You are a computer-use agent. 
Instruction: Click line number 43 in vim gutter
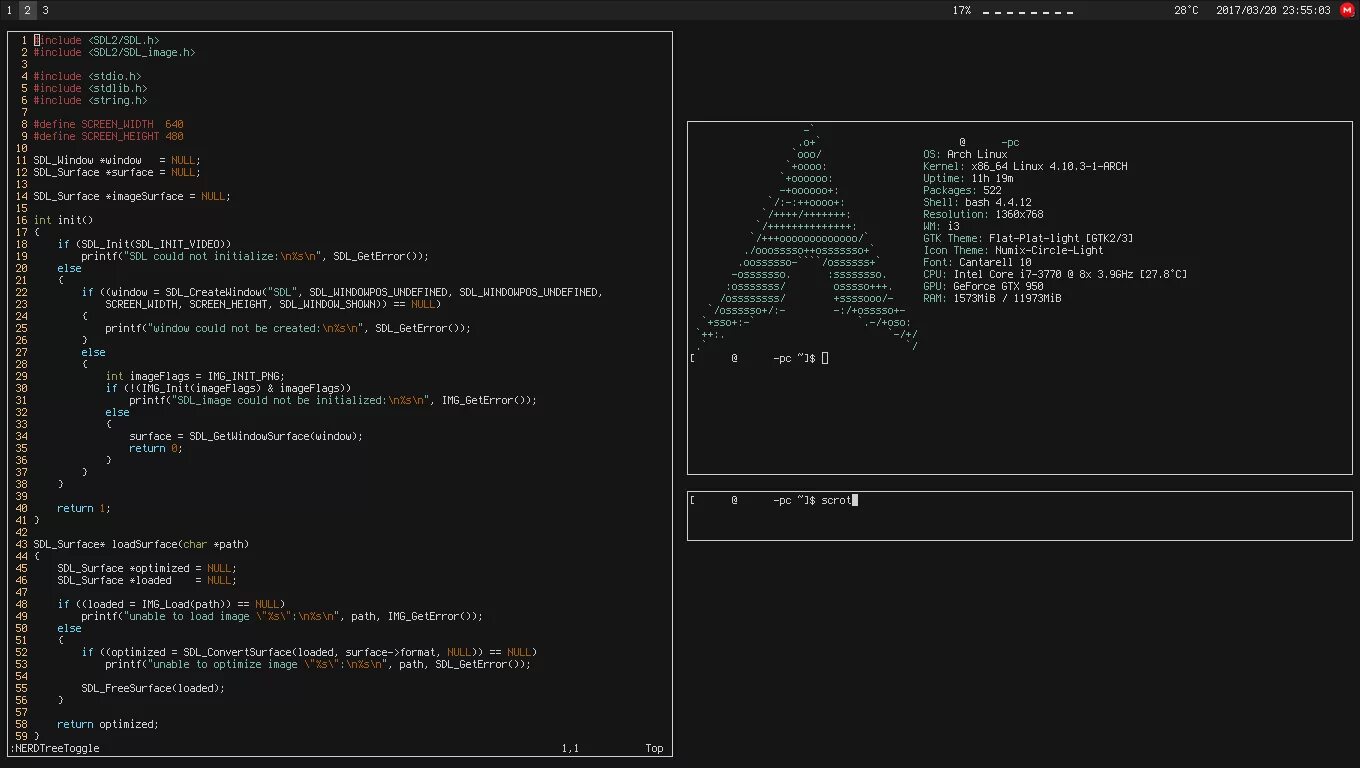click(22, 544)
